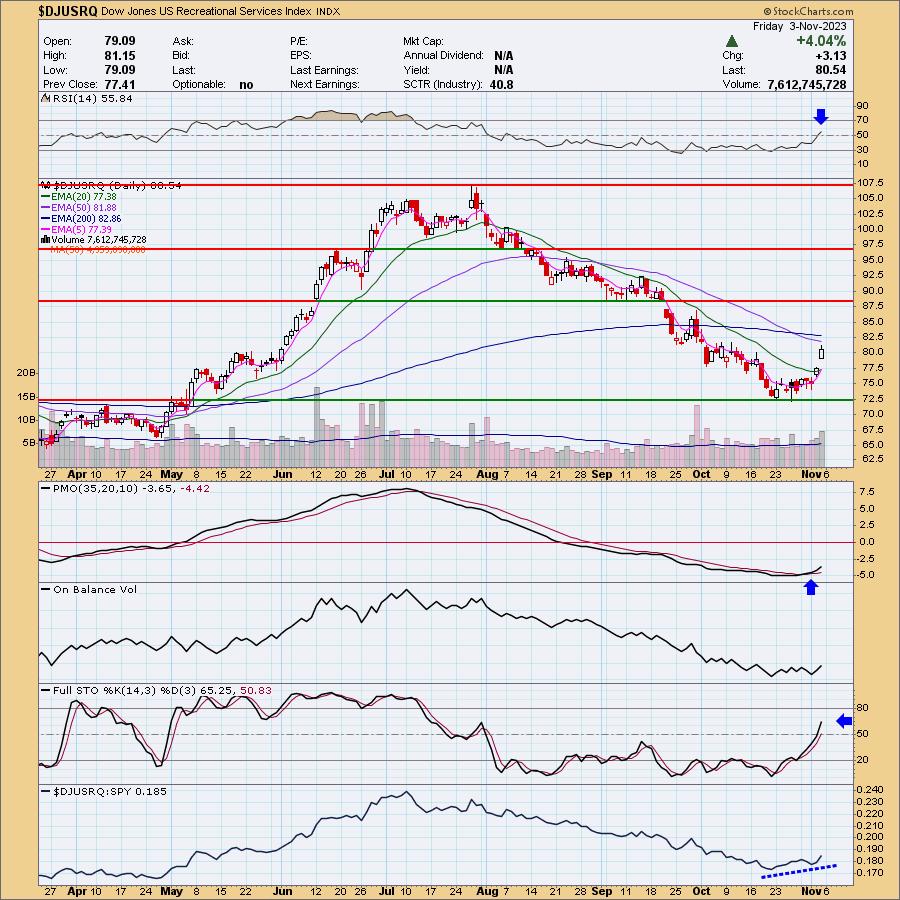Click the header Volume value 7,612,745,728
900x900 pixels.
click(806, 84)
